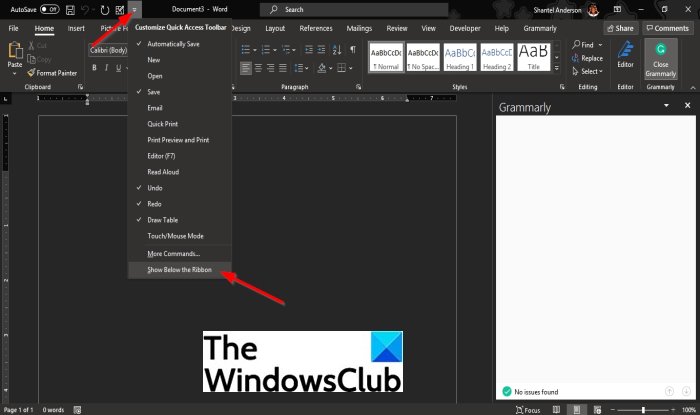Switch to the References tab
Image resolution: width=700 pixels, height=415 pixels.
click(316, 28)
